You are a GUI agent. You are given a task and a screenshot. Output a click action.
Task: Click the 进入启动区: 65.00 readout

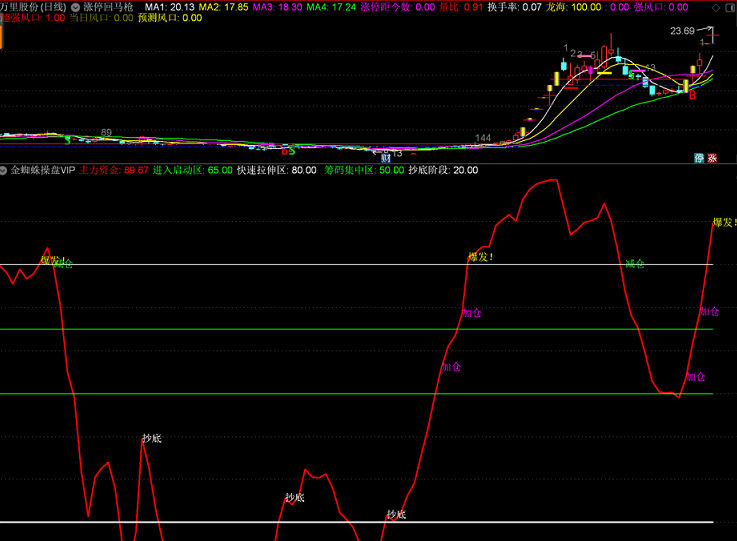click(x=193, y=170)
